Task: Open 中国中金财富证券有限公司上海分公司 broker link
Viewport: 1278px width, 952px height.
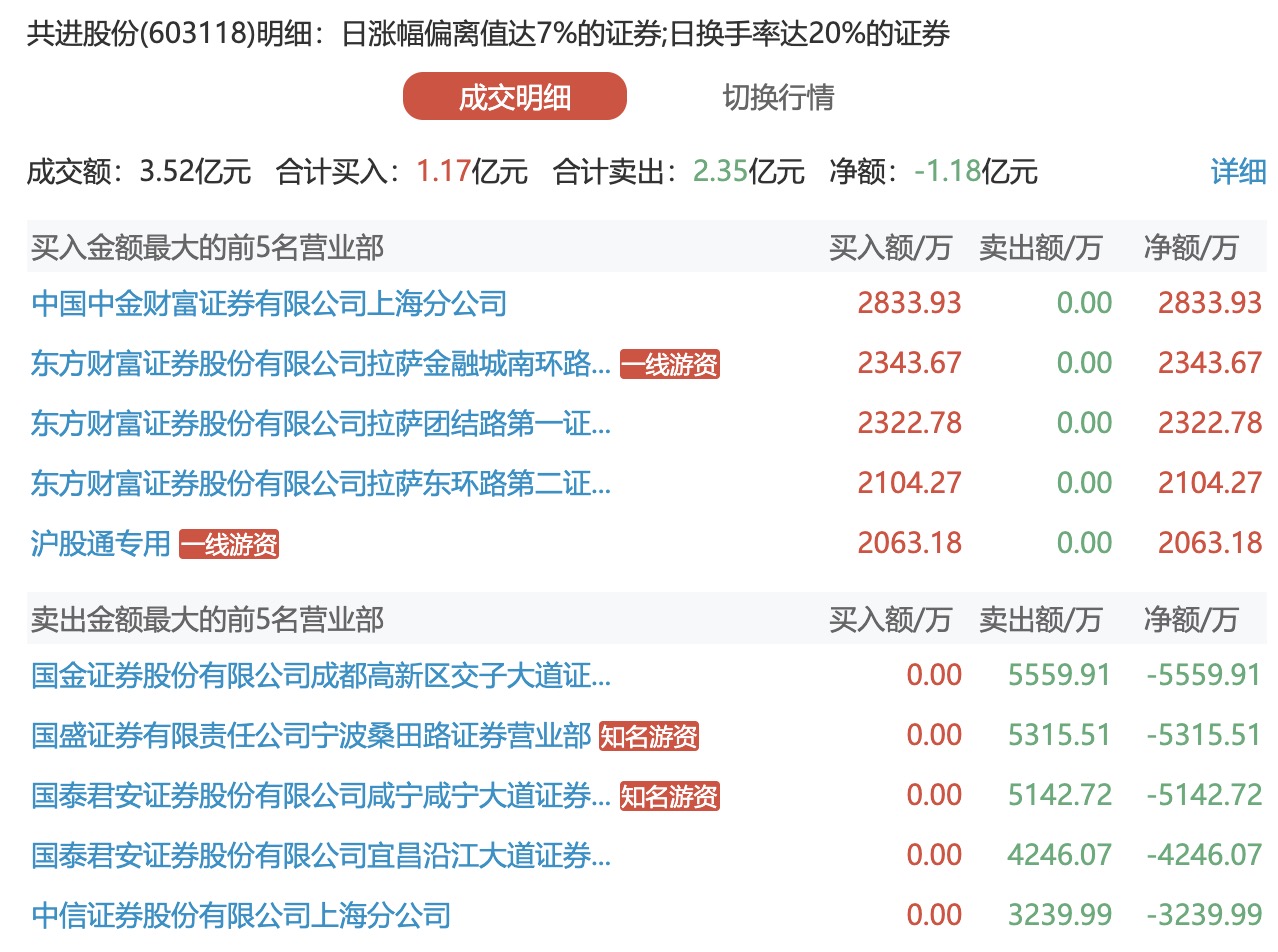Action: [269, 303]
